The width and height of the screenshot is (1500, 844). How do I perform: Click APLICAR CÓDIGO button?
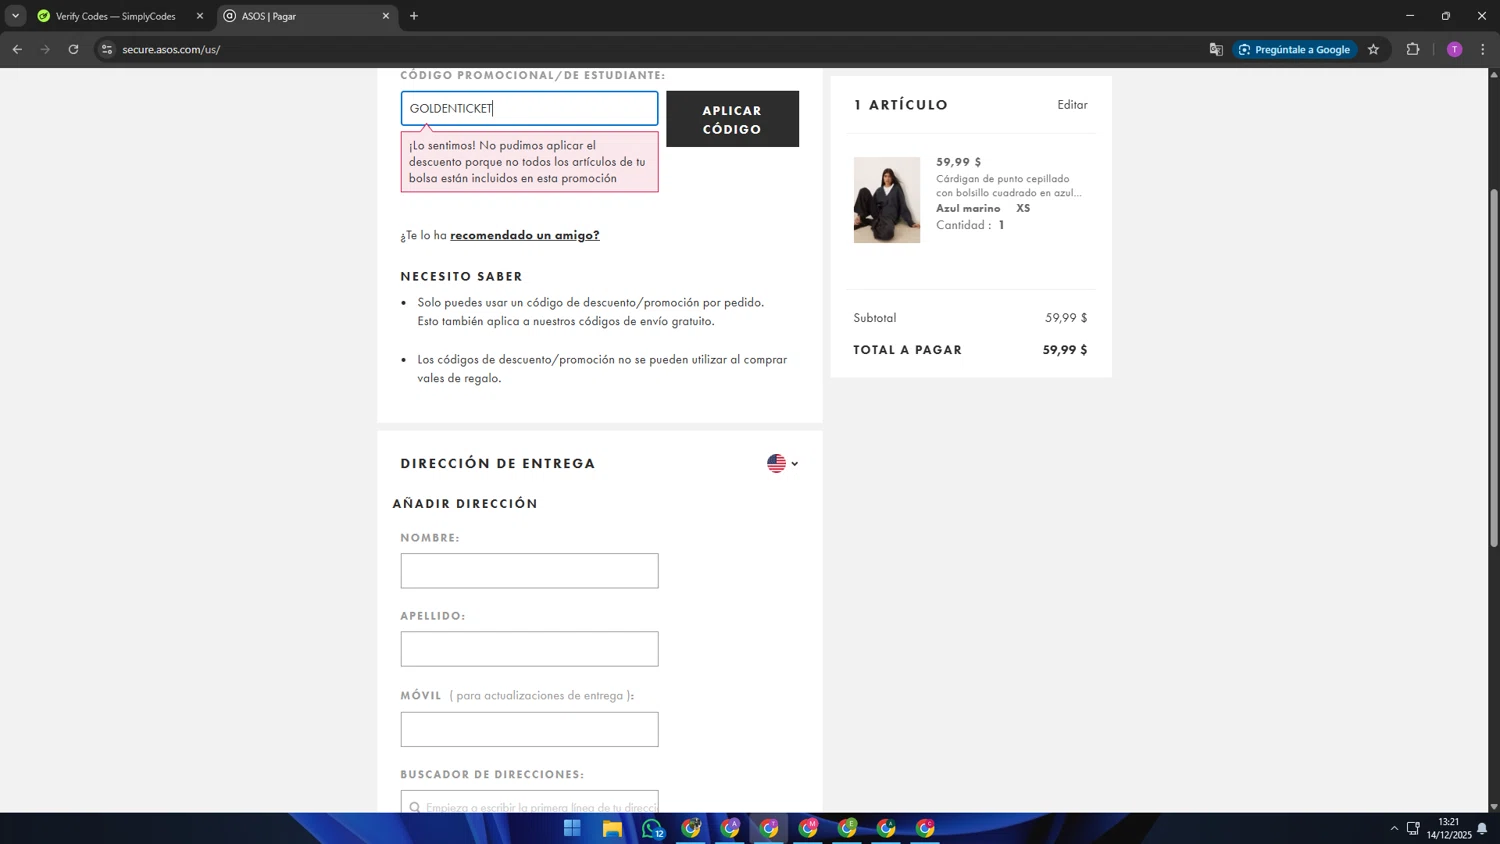[732, 119]
